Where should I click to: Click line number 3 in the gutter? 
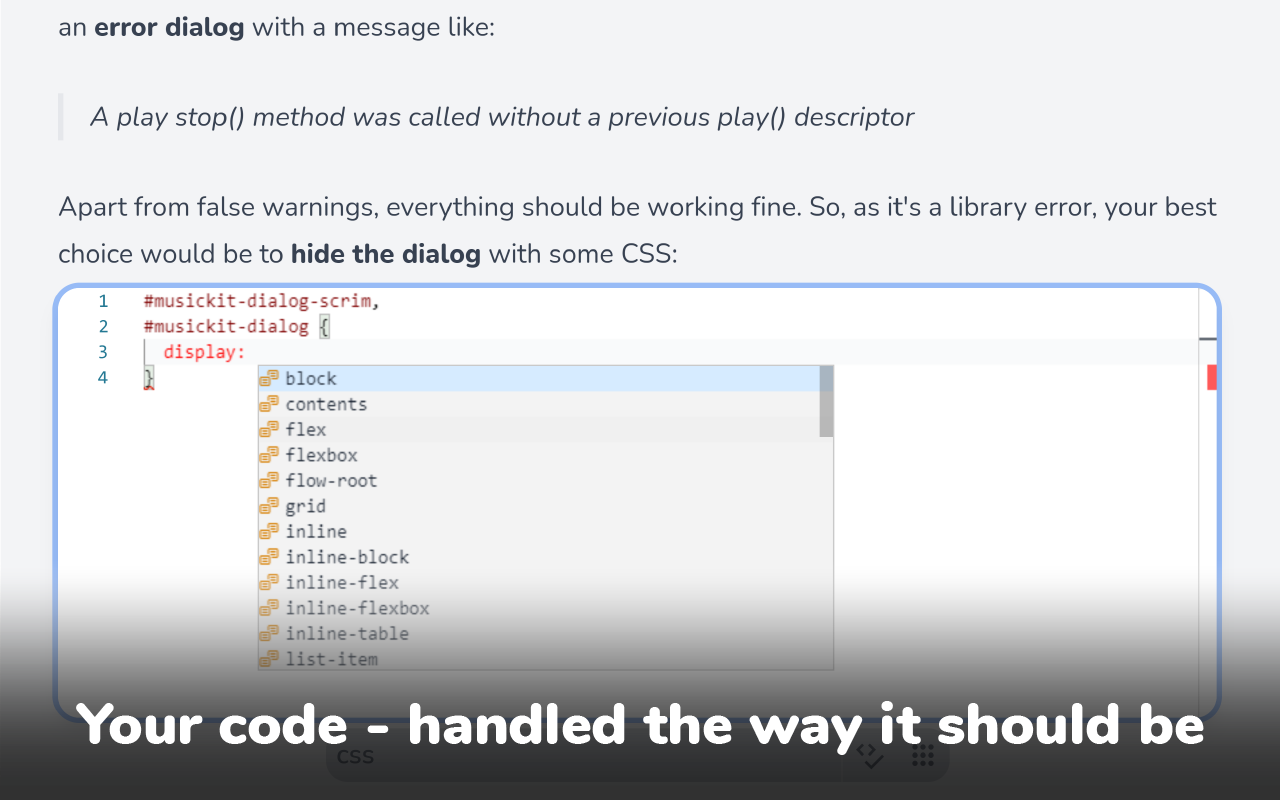(x=102, y=352)
